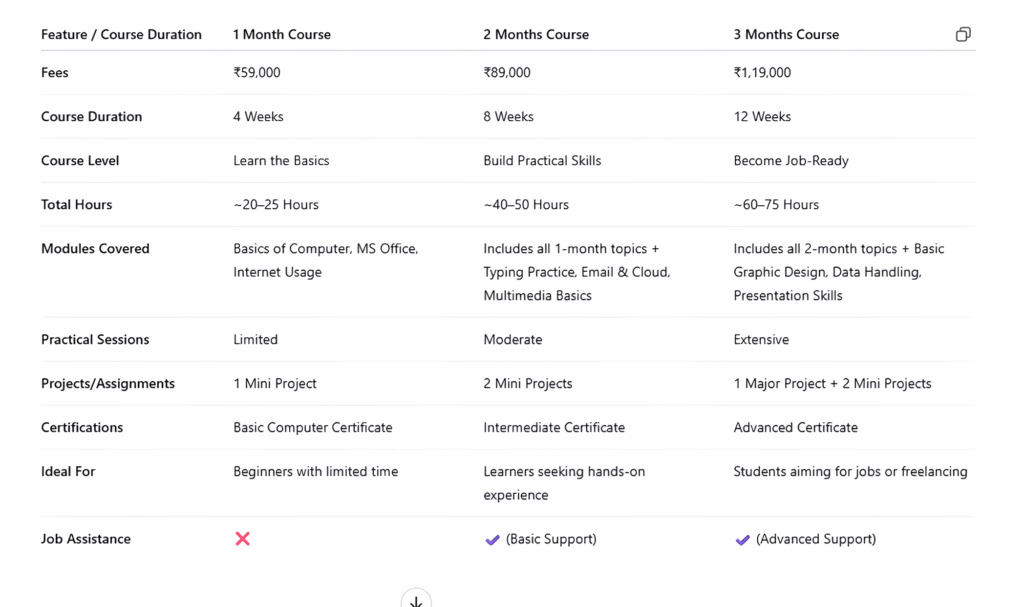Screen dimensions: 1024x607
Task: Click the ₹89,000 fee cell
Action: click(x=507, y=73)
